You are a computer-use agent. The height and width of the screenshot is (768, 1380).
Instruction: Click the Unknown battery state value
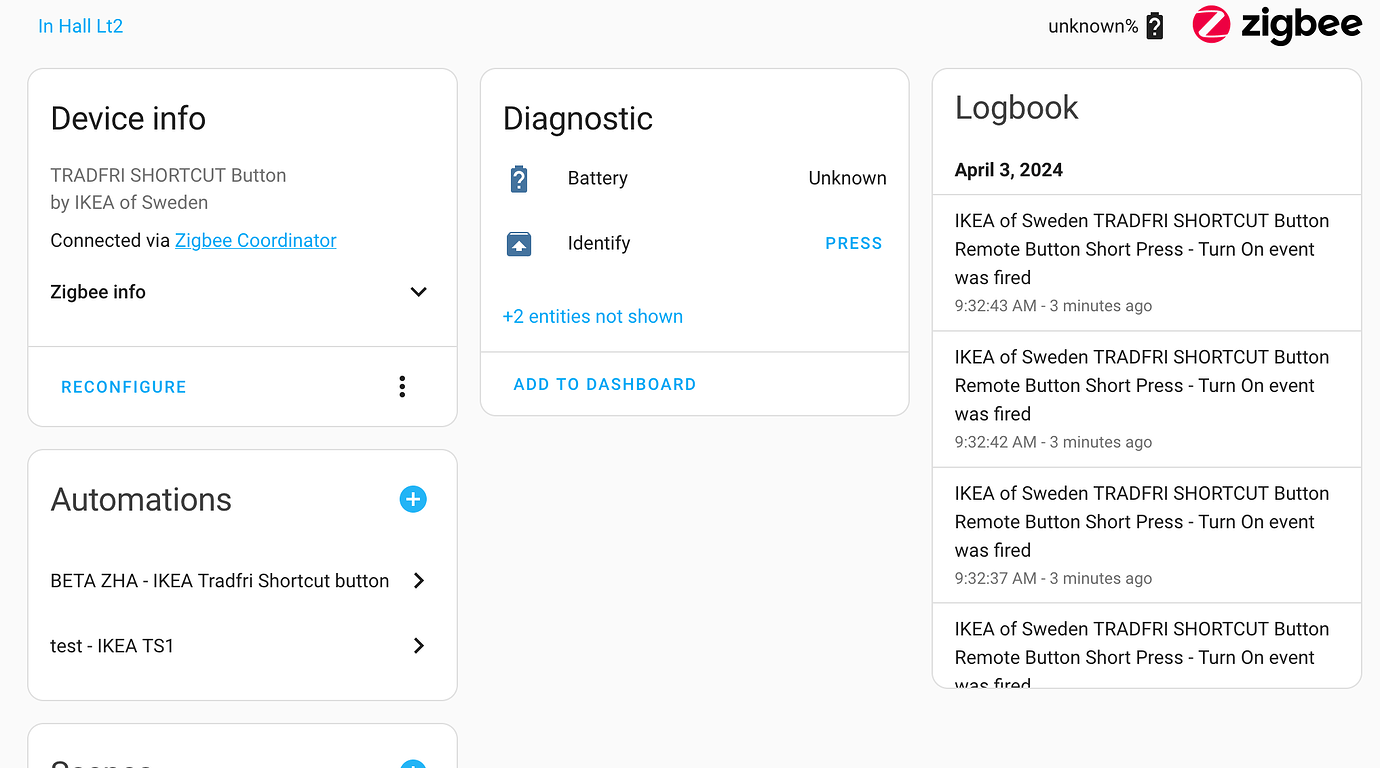click(847, 178)
